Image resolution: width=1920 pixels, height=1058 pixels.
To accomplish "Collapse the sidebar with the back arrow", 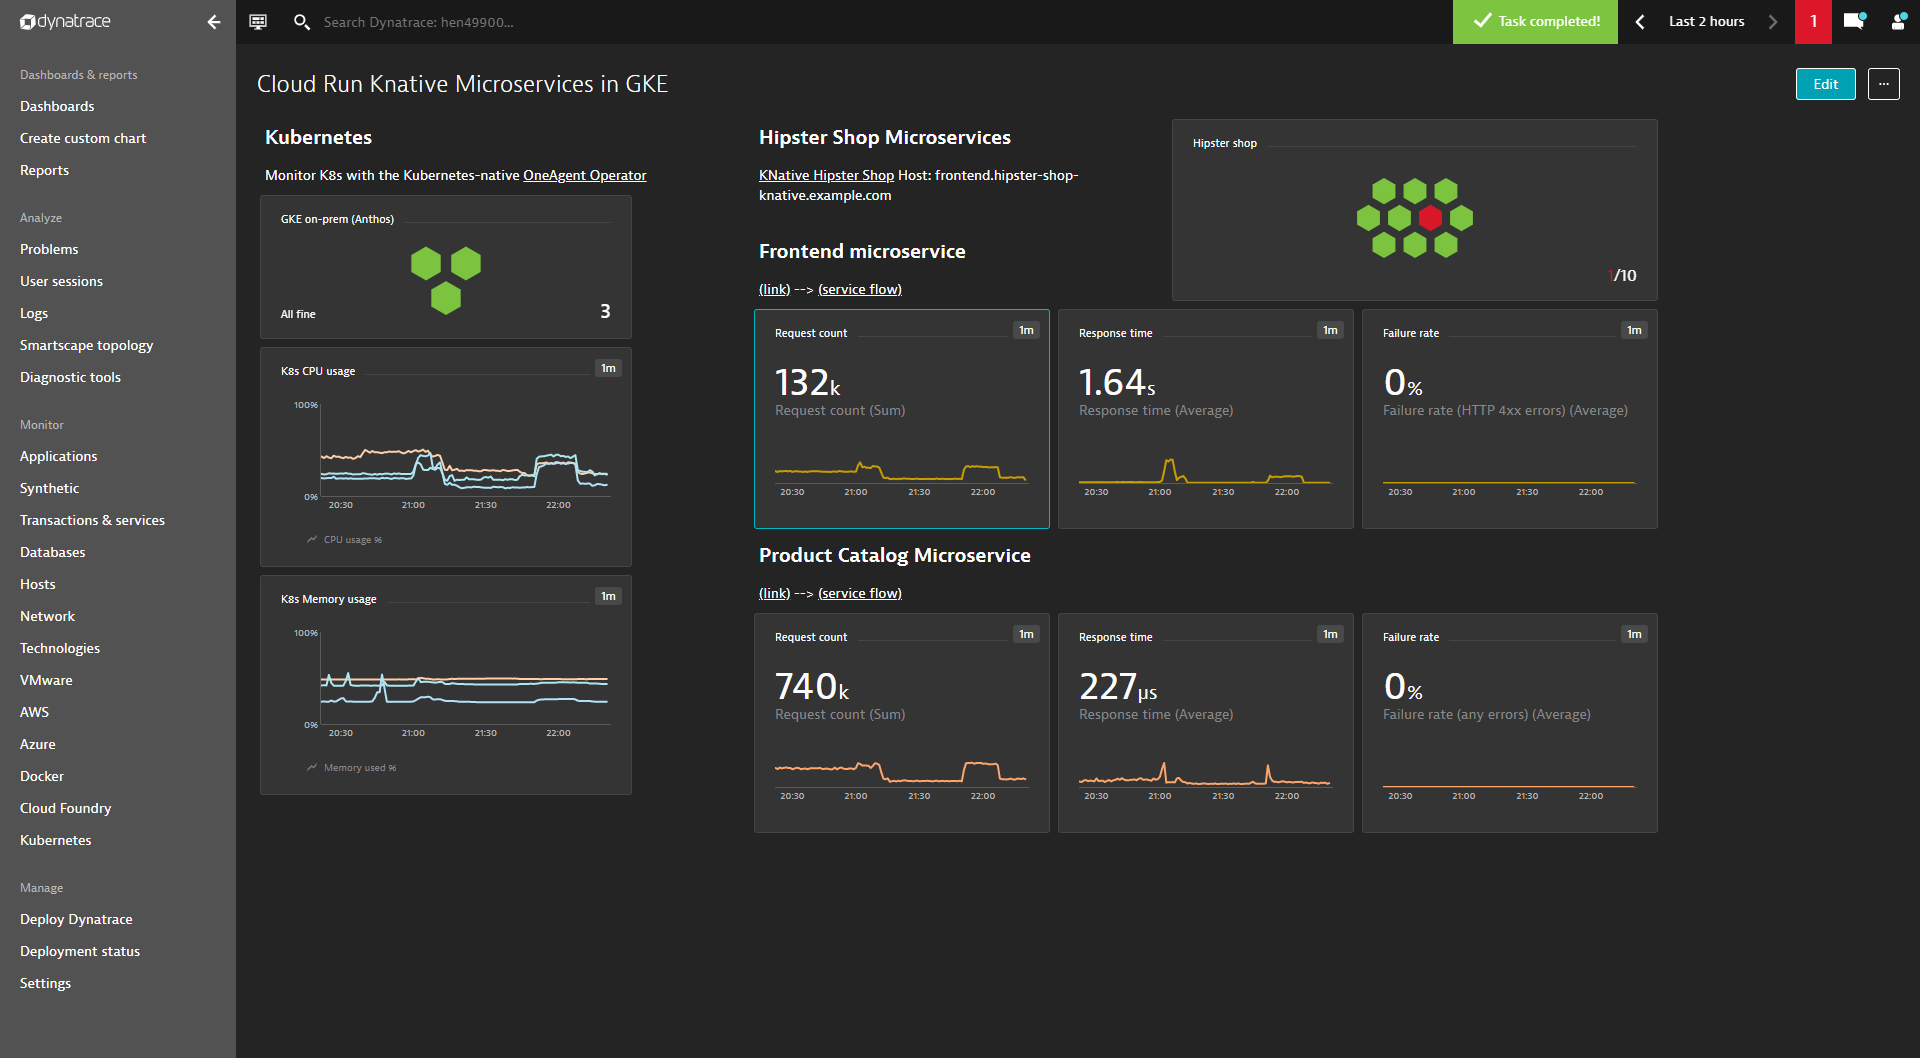I will (x=213, y=22).
